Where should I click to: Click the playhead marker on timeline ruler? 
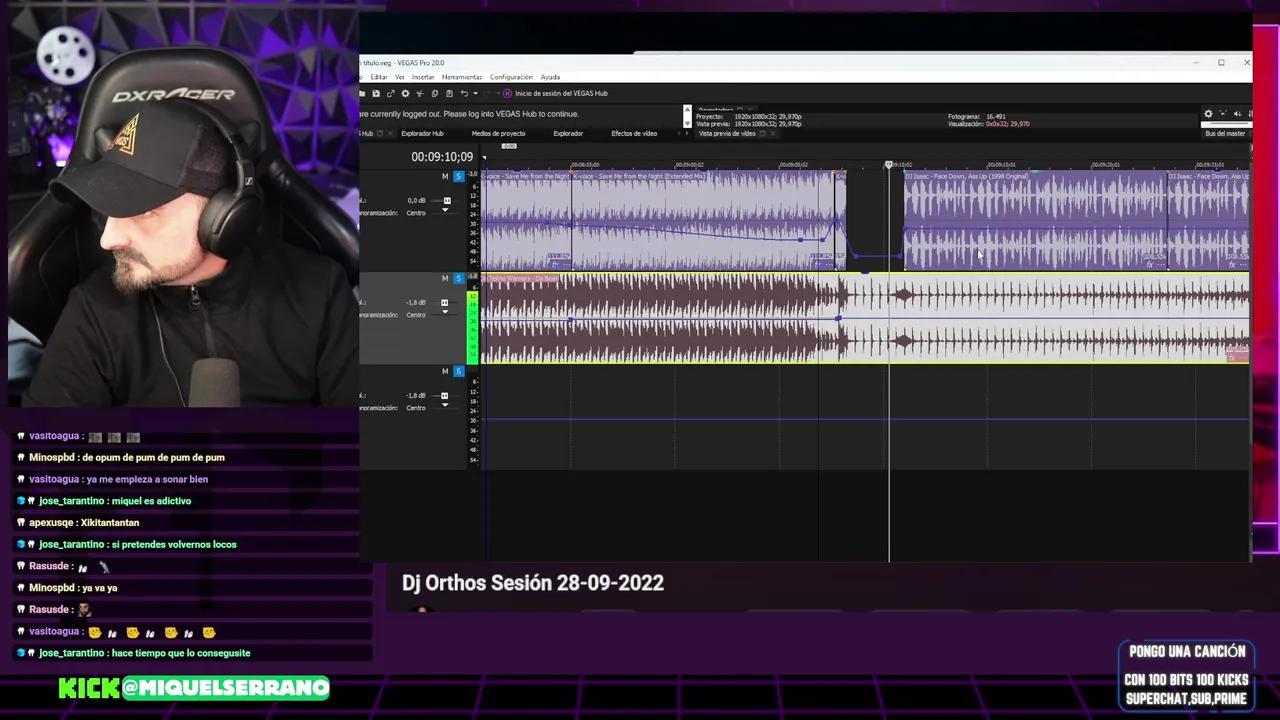click(x=888, y=164)
